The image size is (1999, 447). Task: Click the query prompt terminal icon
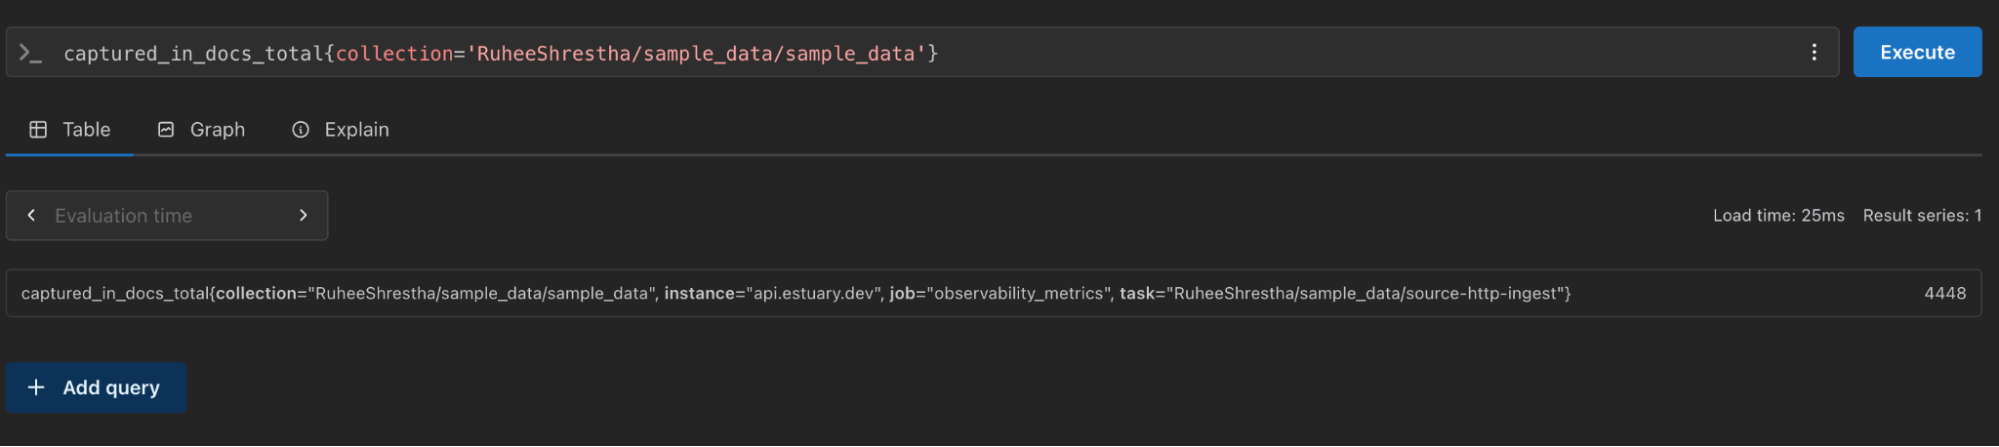click(x=30, y=53)
